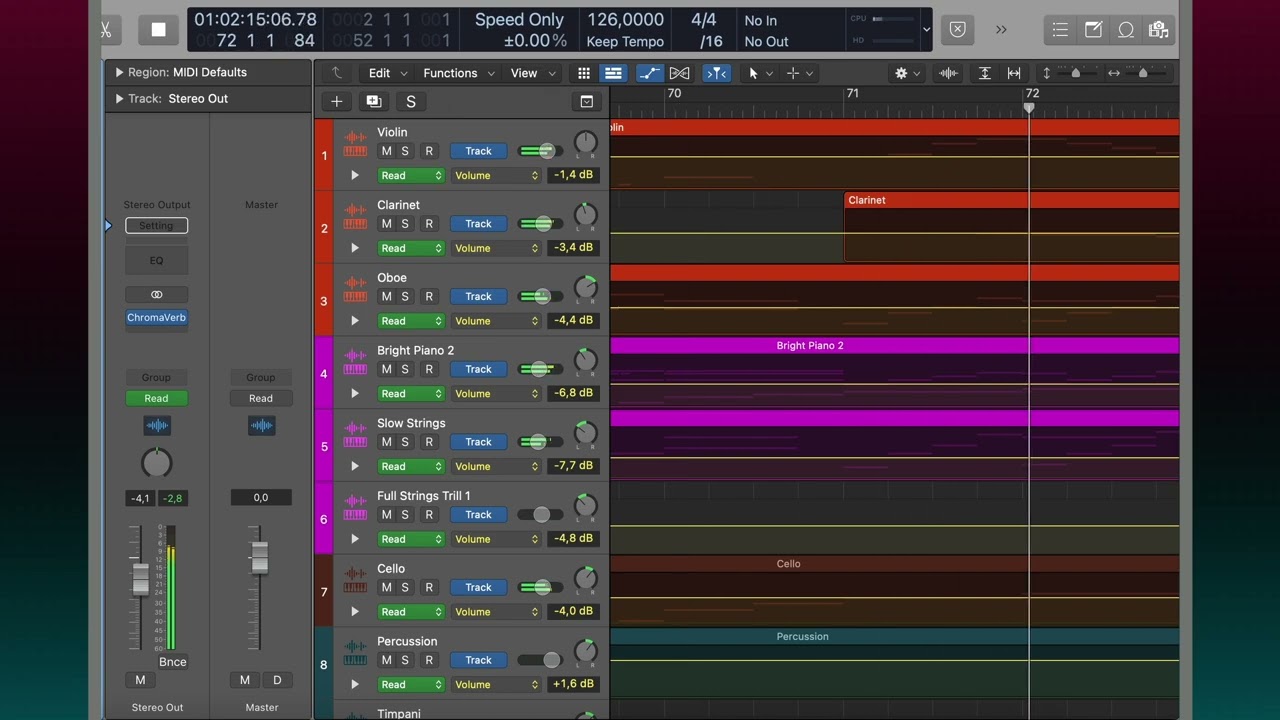This screenshot has width=1280, height=720.
Task: Open the Loop Browser
Action: tap(1126, 30)
